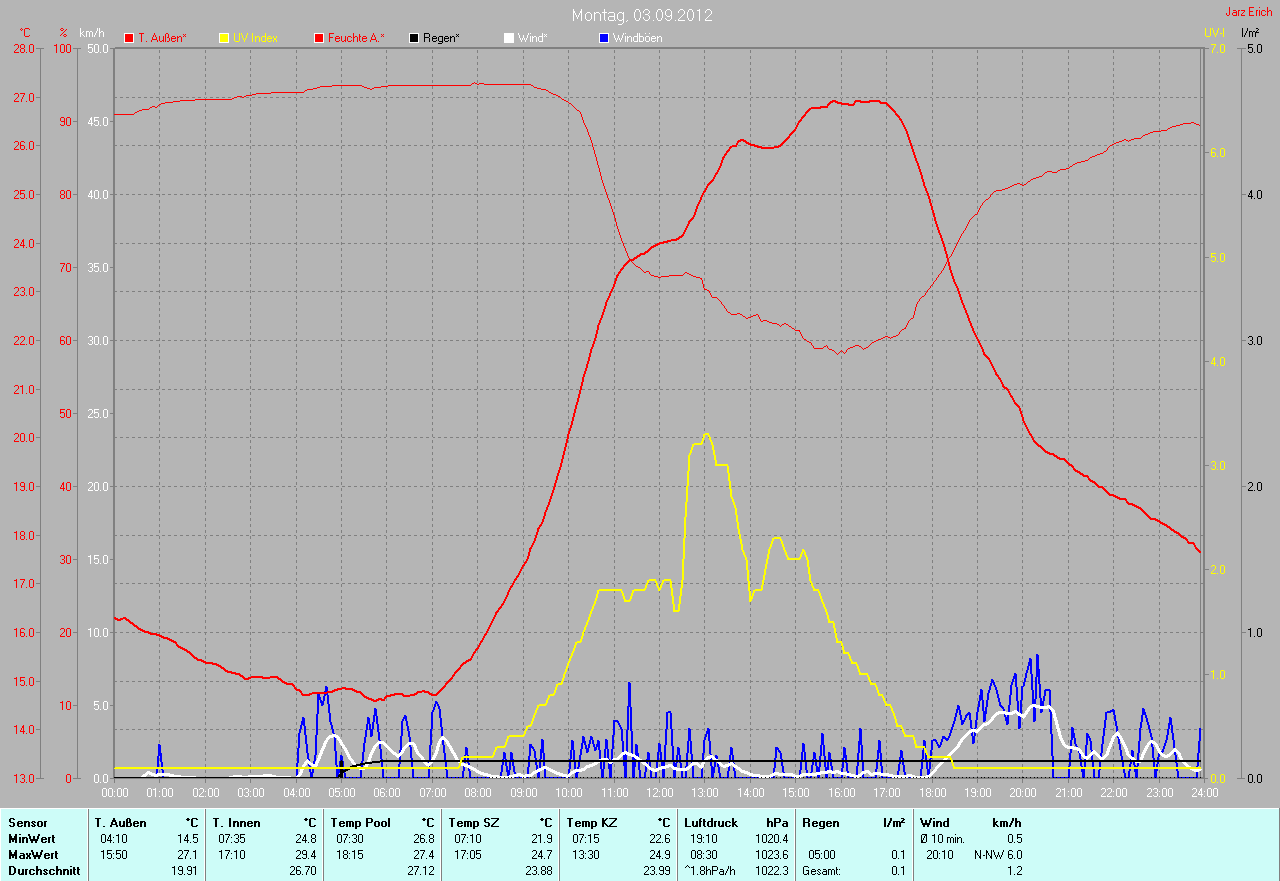Click the 18:15 time cell
Viewport: 1280px width, 881px height.
click(350, 855)
